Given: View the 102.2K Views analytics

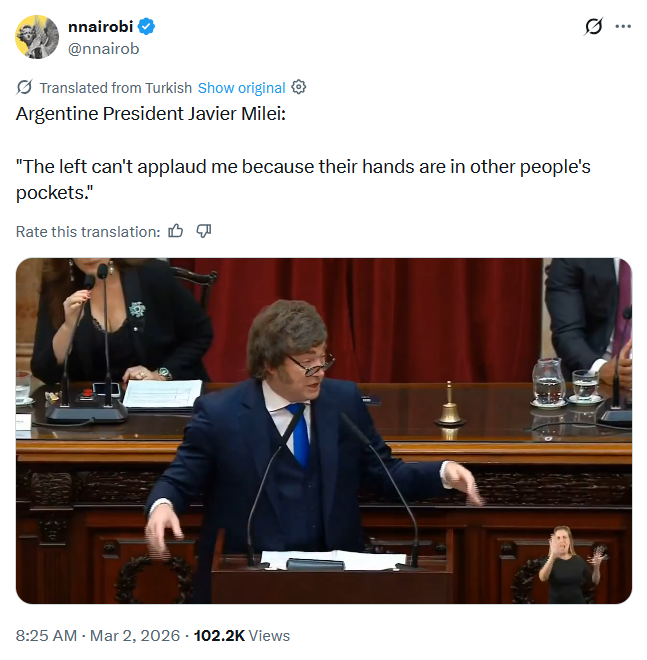Looking at the screenshot, I should coord(242,636).
